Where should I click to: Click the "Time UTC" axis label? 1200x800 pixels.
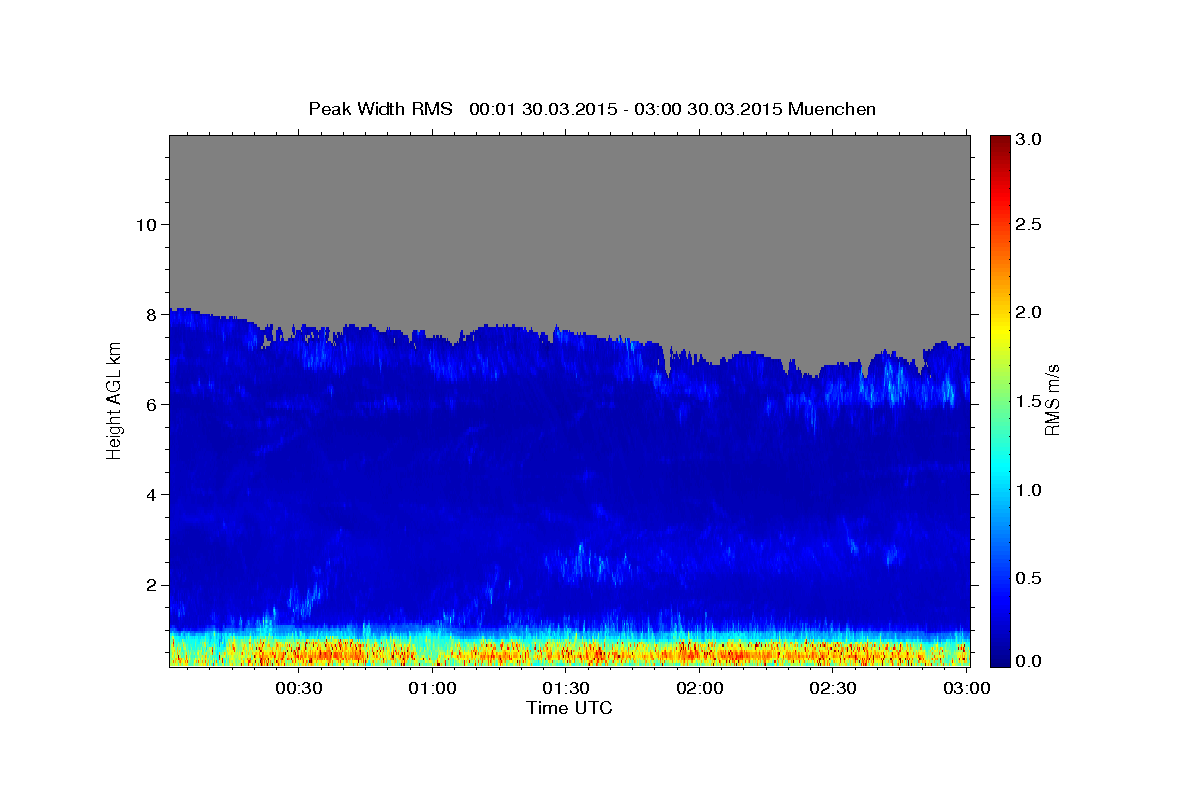[x=569, y=708]
